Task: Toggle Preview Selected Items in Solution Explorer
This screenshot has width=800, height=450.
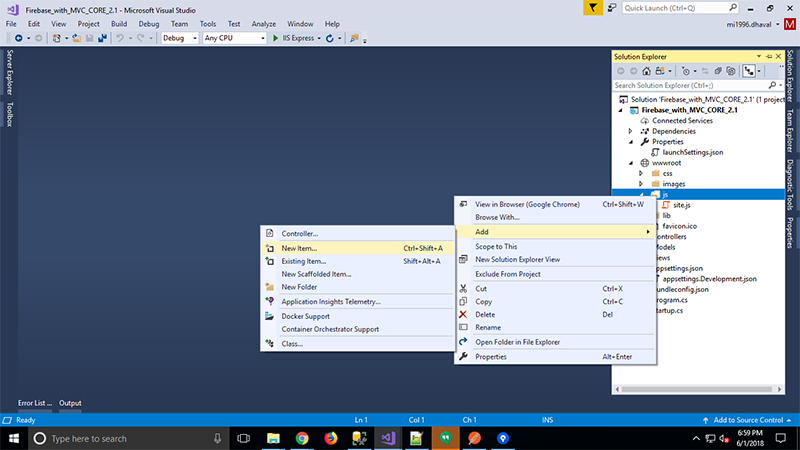Action: pos(750,71)
